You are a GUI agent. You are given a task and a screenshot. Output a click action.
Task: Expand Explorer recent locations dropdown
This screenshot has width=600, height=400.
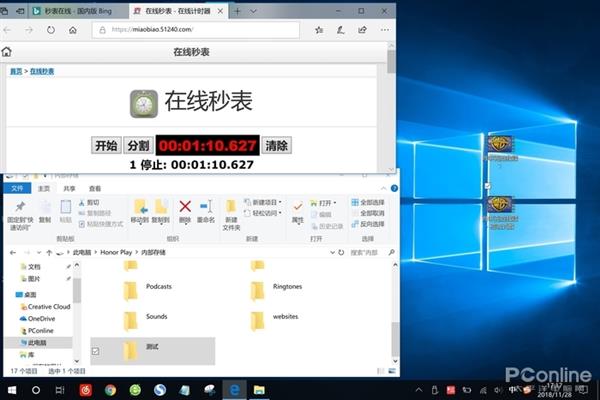(39, 253)
